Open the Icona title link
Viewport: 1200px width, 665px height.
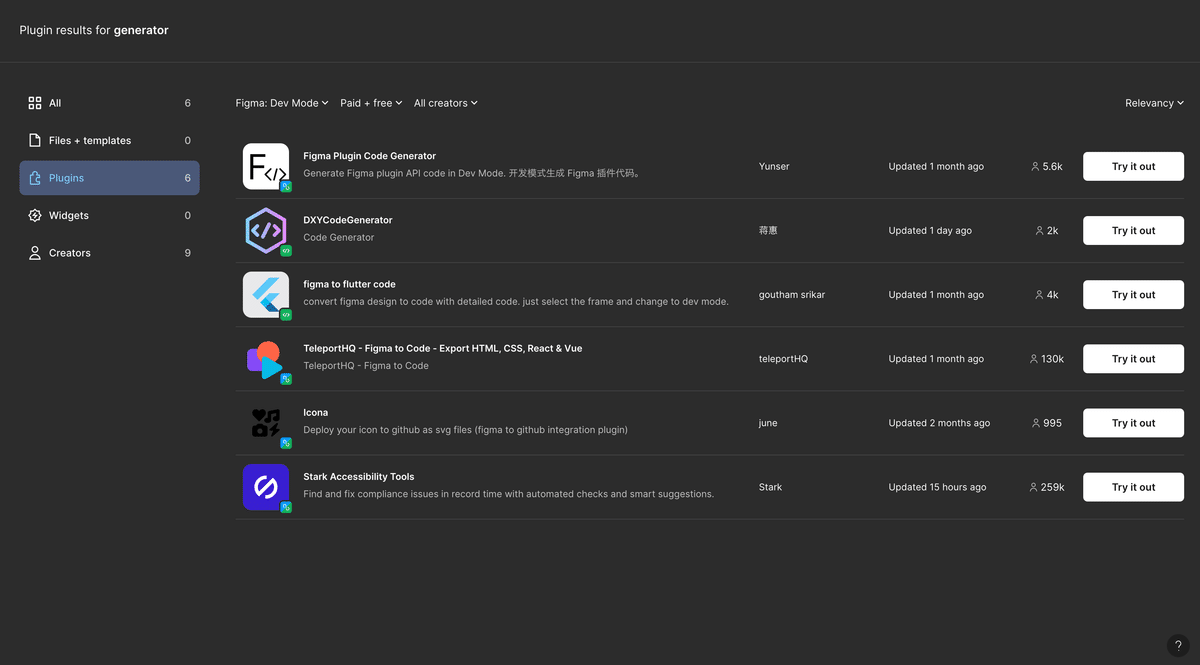pos(316,412)
